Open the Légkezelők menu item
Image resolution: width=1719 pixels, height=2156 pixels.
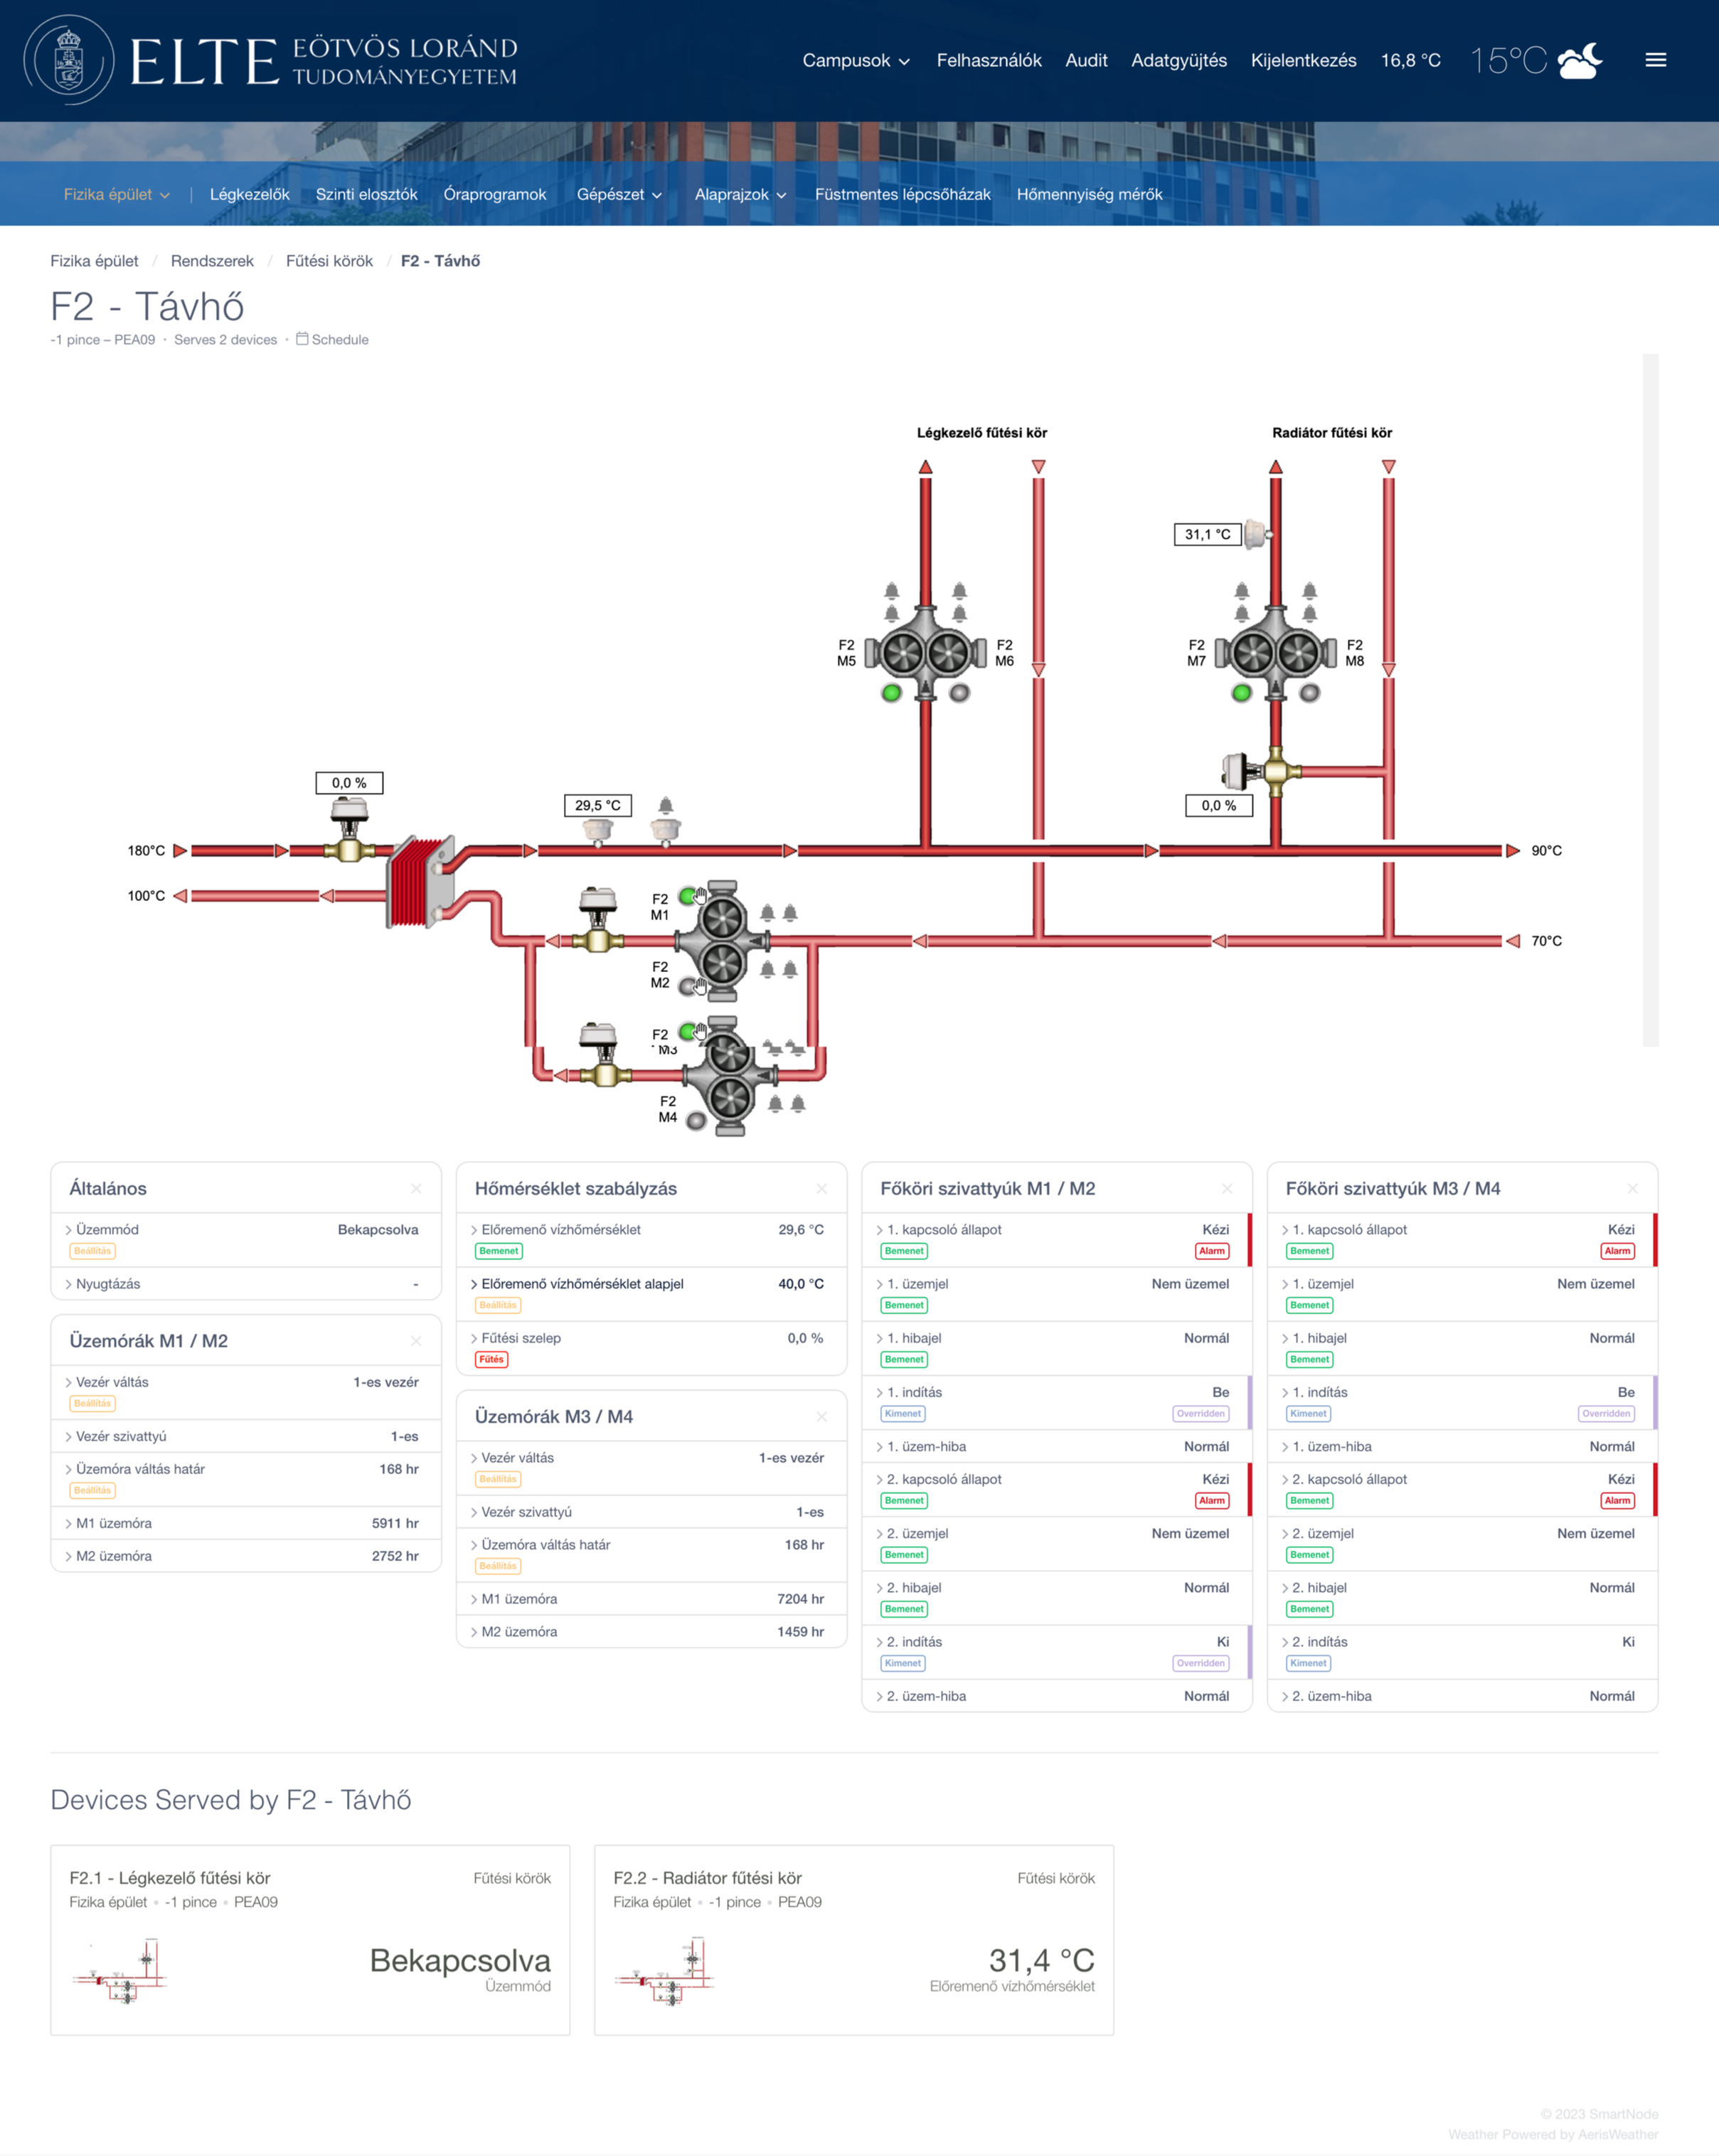point(249,194)
